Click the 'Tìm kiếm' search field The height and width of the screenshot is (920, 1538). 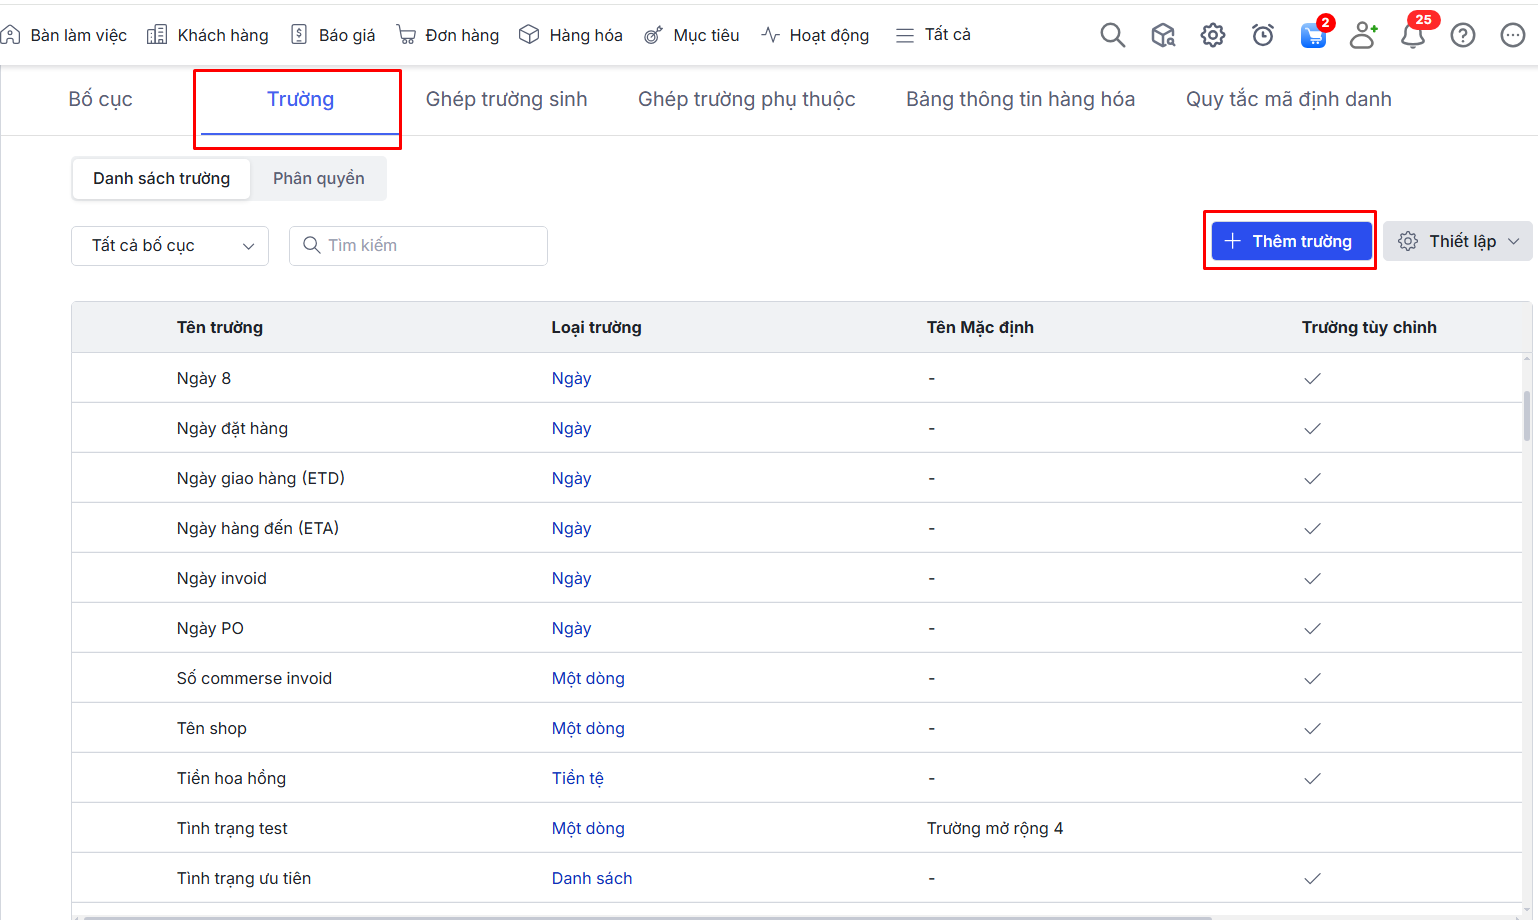click(418, 246)
